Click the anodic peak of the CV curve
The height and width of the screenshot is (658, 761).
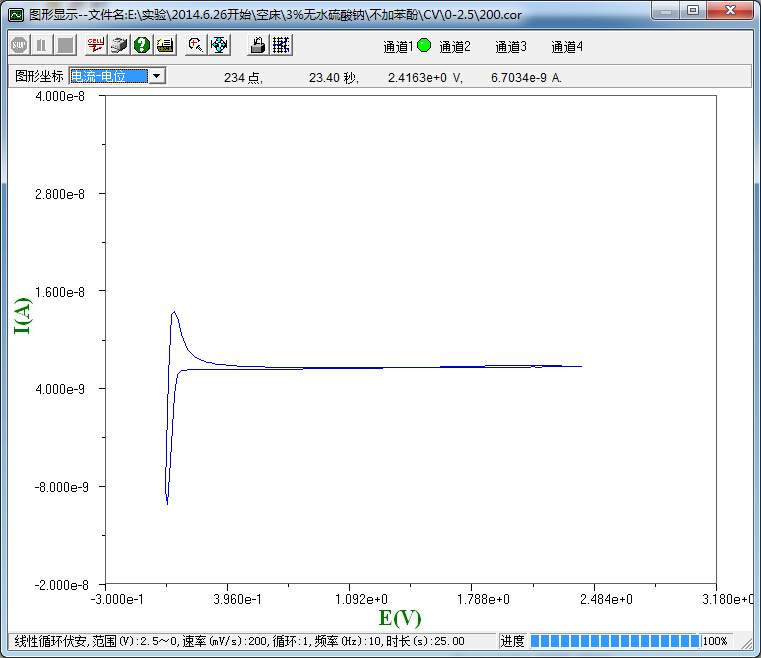pos(173,312)
